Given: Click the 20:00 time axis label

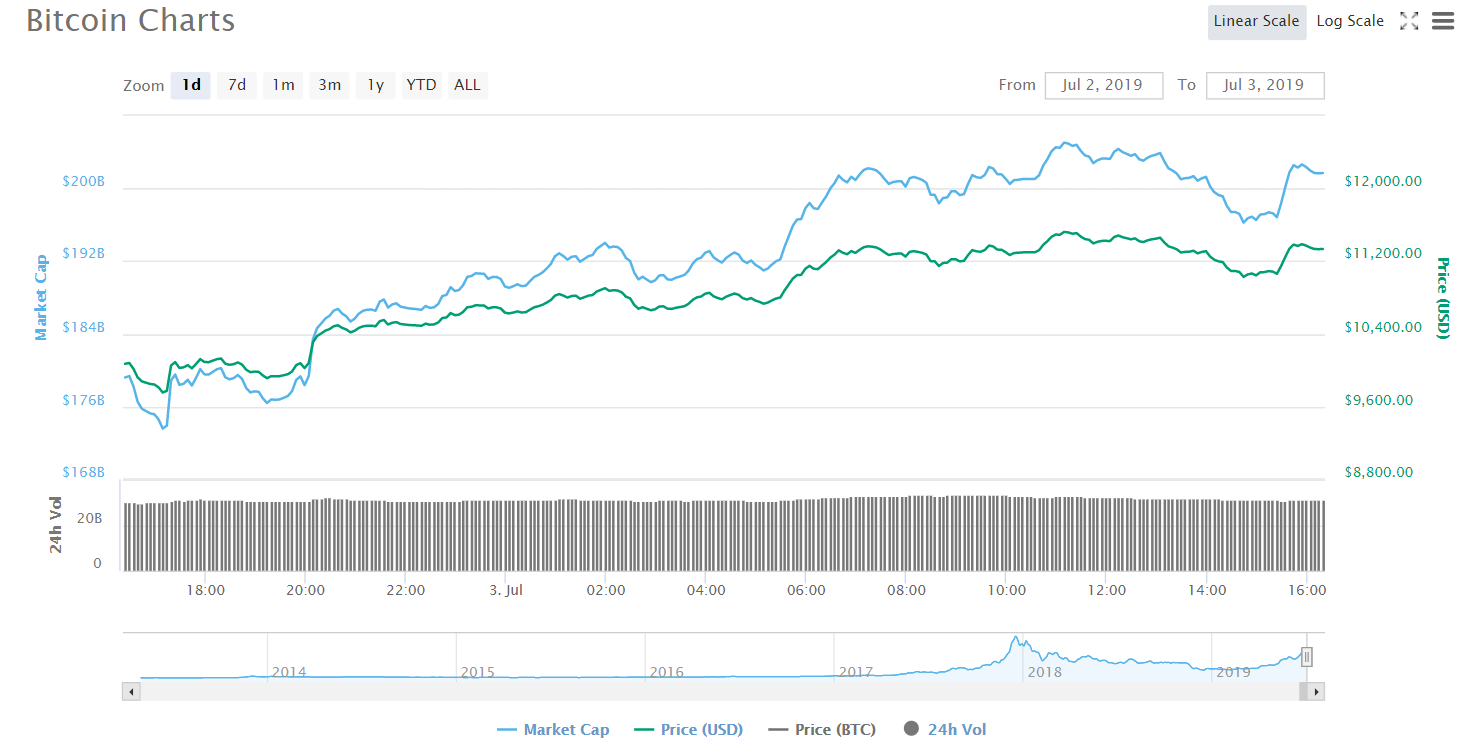Looking at the screenshot, I should tap(305, 590).
